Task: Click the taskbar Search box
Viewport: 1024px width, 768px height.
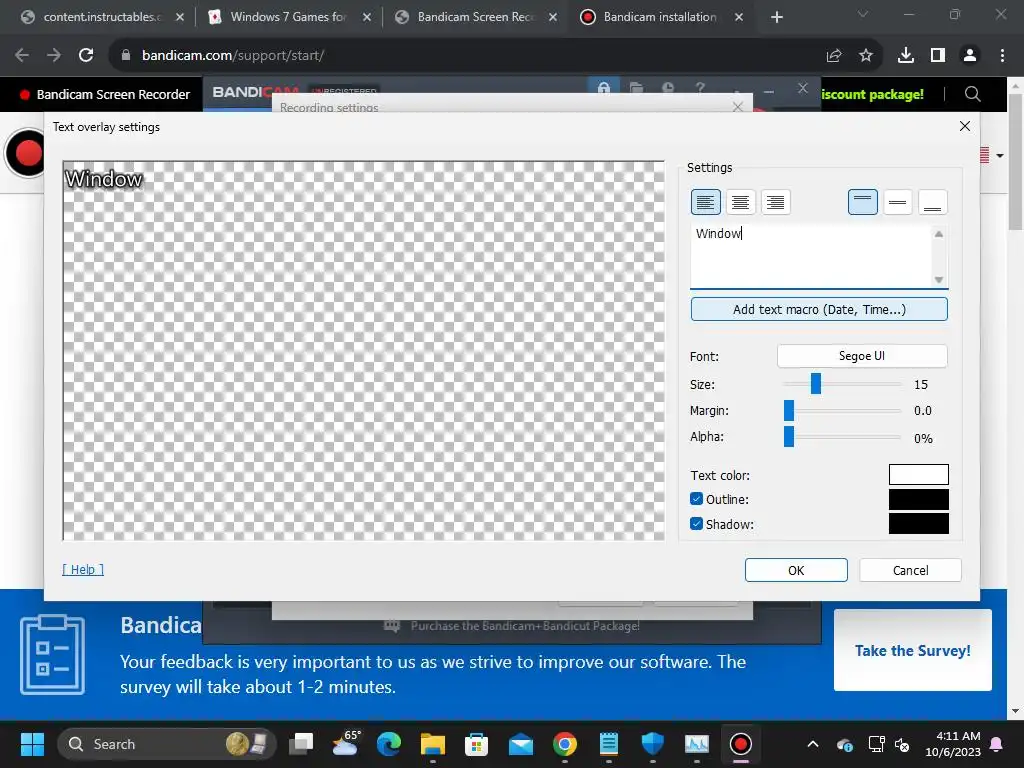Action: pos(167,744)
